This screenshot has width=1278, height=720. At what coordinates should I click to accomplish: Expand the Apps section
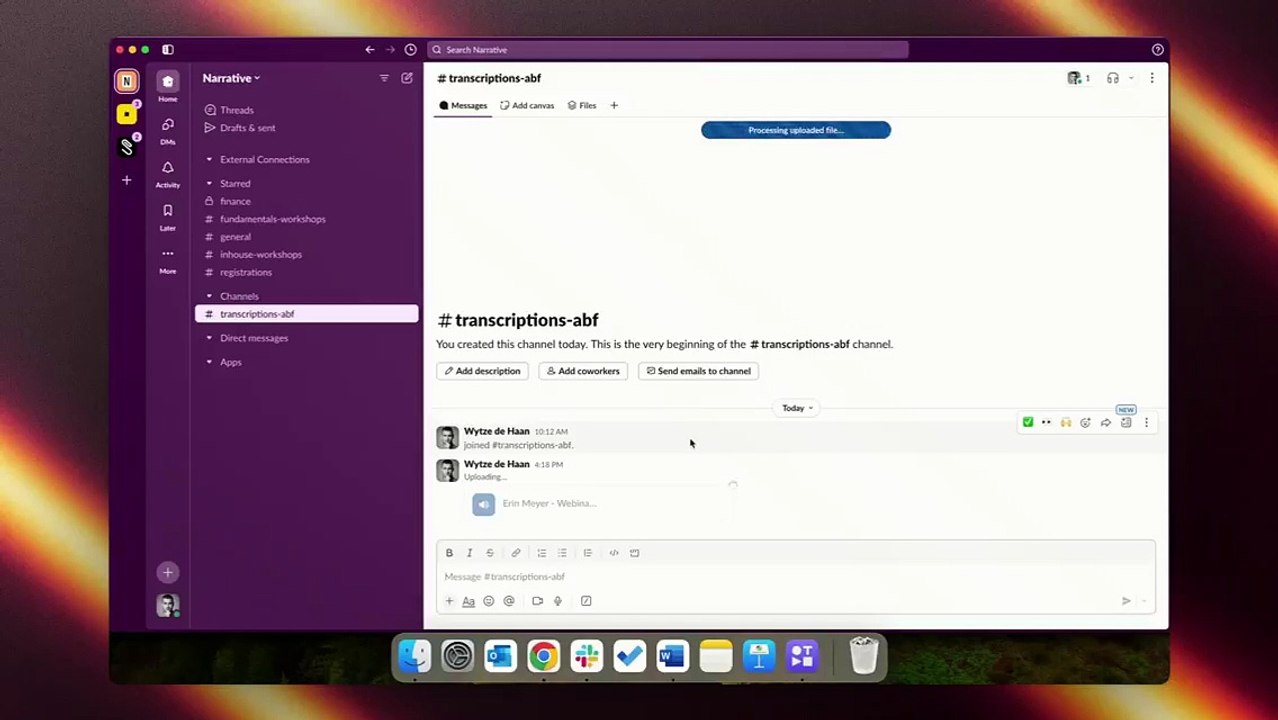[x=209, y=363]
